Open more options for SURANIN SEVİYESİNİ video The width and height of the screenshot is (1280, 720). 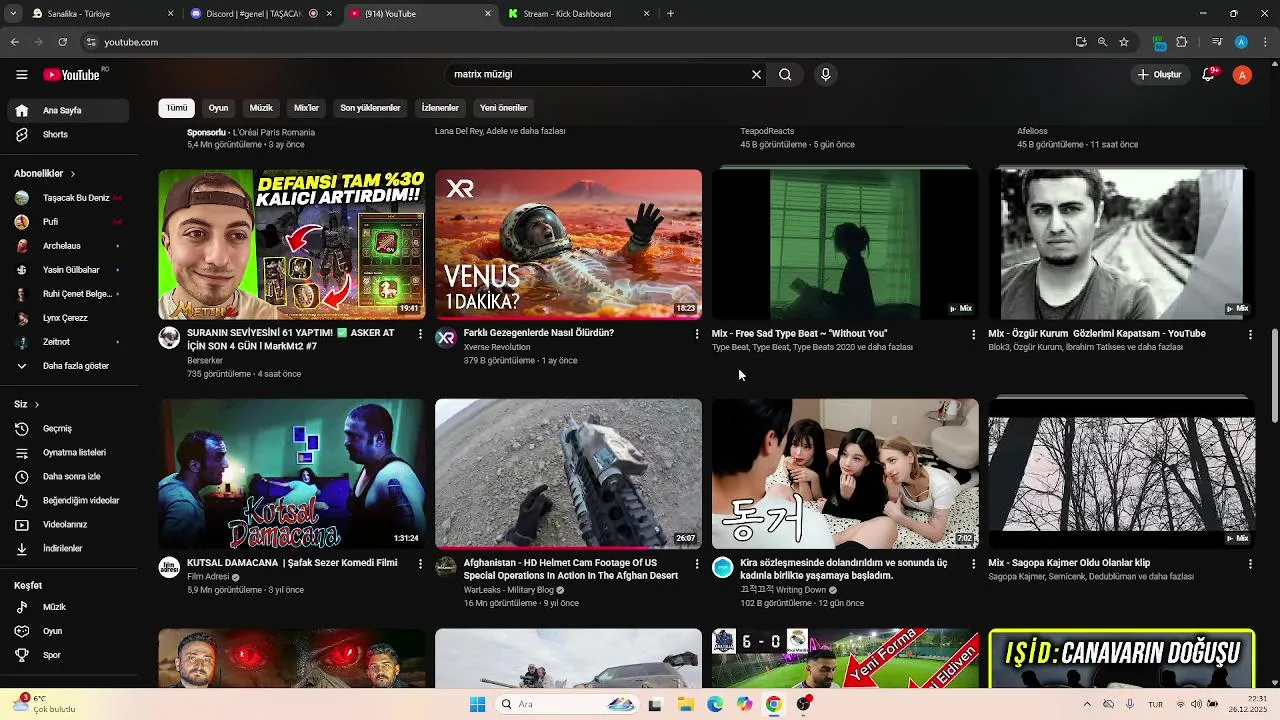[x=420, y=334]
